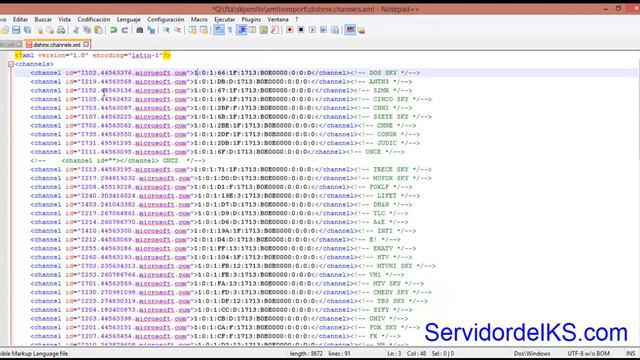Open the Lenguaje menu
640x360 pixels.
click(128, 20)
